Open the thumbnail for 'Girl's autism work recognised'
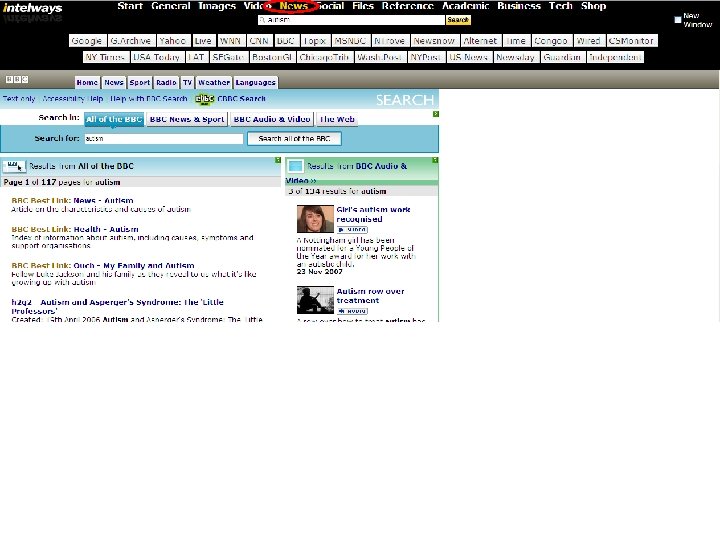Image resolution: width=720 pixels, height=540 pixels. 315,219
